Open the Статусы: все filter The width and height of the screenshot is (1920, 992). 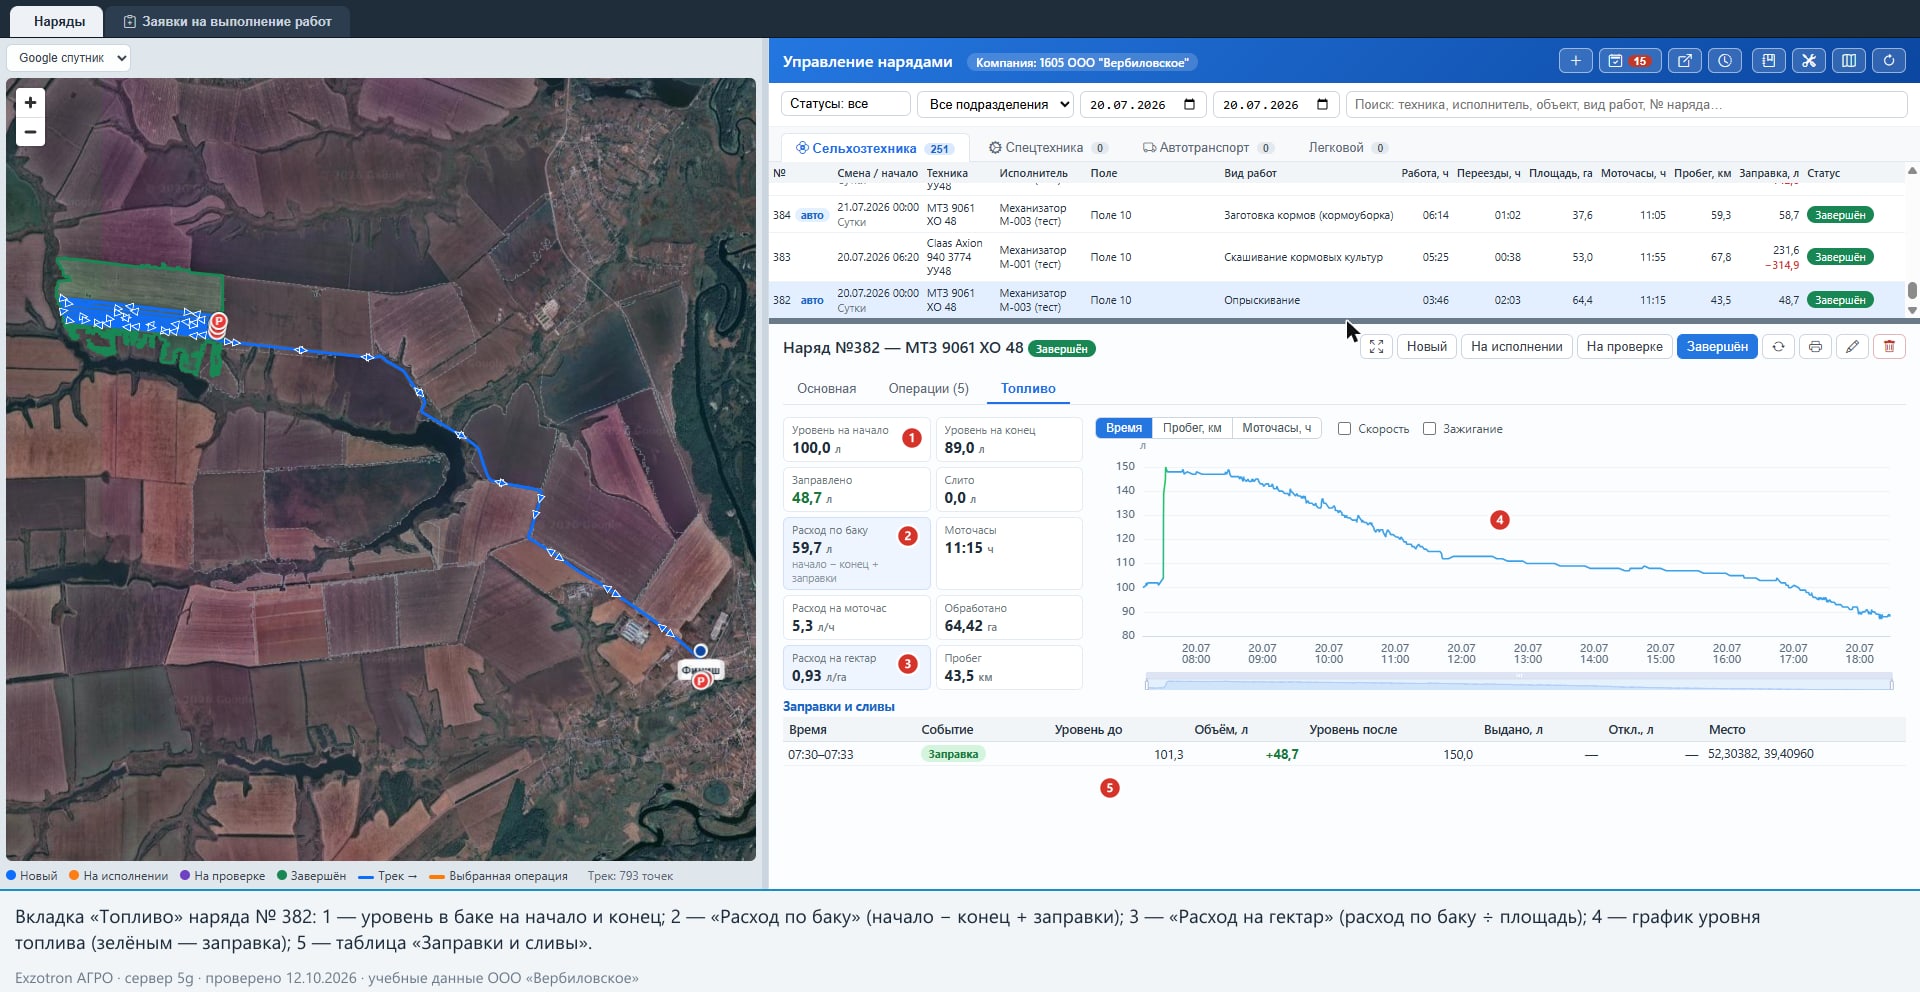click(x=845, y=104)
